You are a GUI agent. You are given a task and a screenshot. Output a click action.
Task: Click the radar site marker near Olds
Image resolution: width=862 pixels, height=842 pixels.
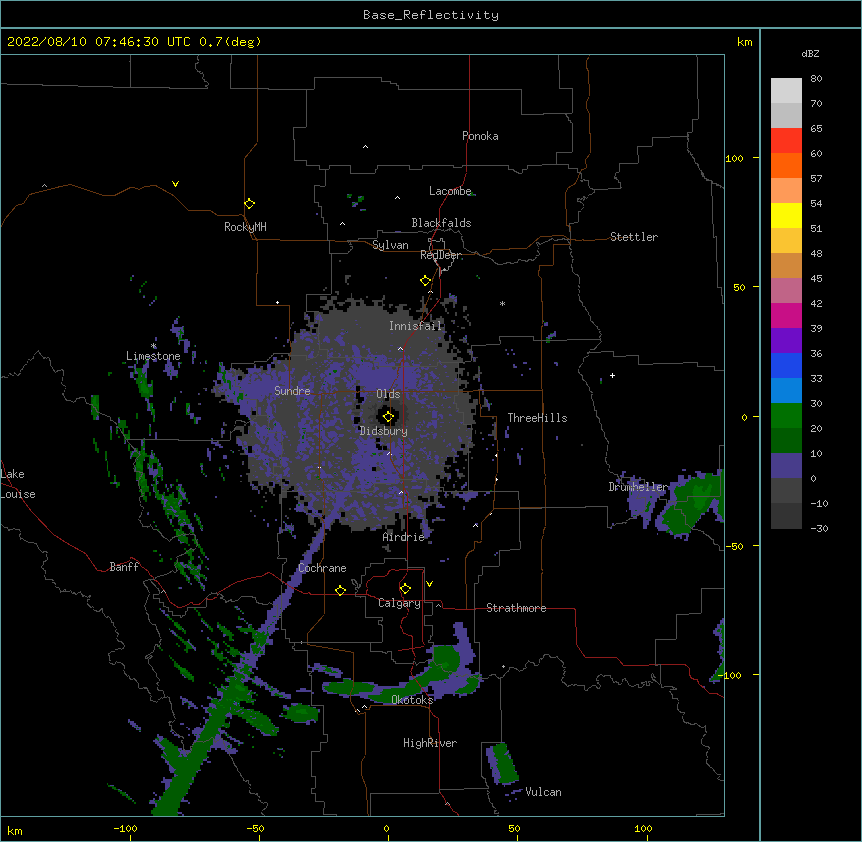point(388,417)
